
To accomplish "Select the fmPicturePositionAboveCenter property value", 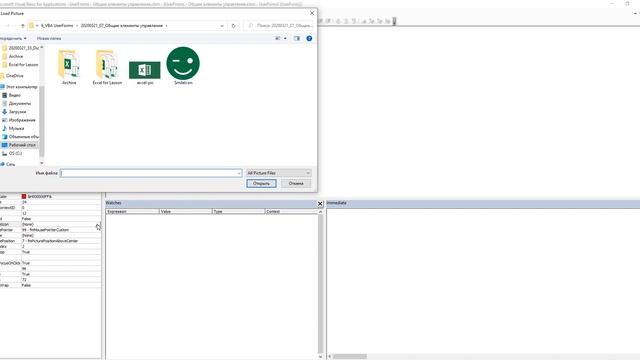I will click(60, 241).
